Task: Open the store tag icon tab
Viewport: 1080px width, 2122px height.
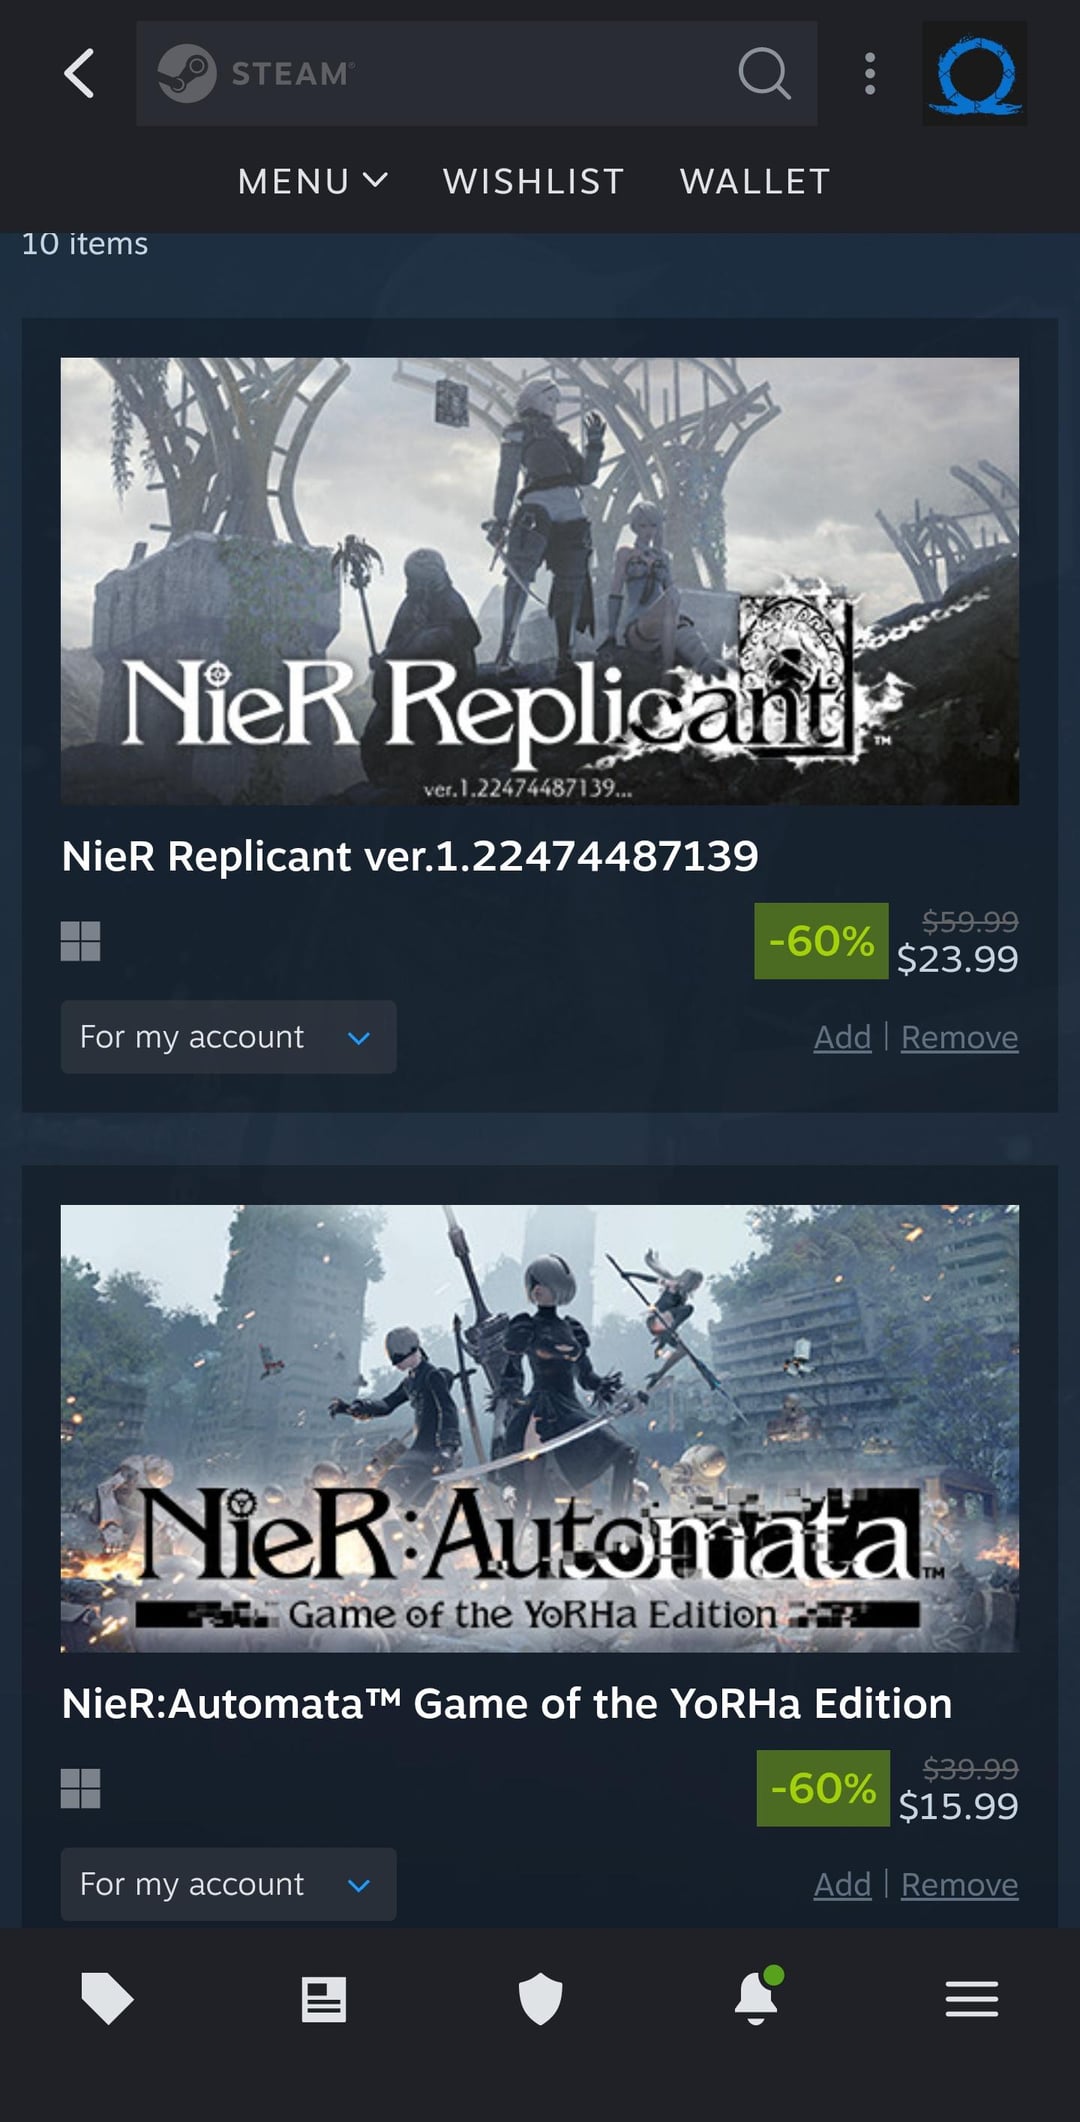Action: pyautogui.click(x=107, y=1998)
